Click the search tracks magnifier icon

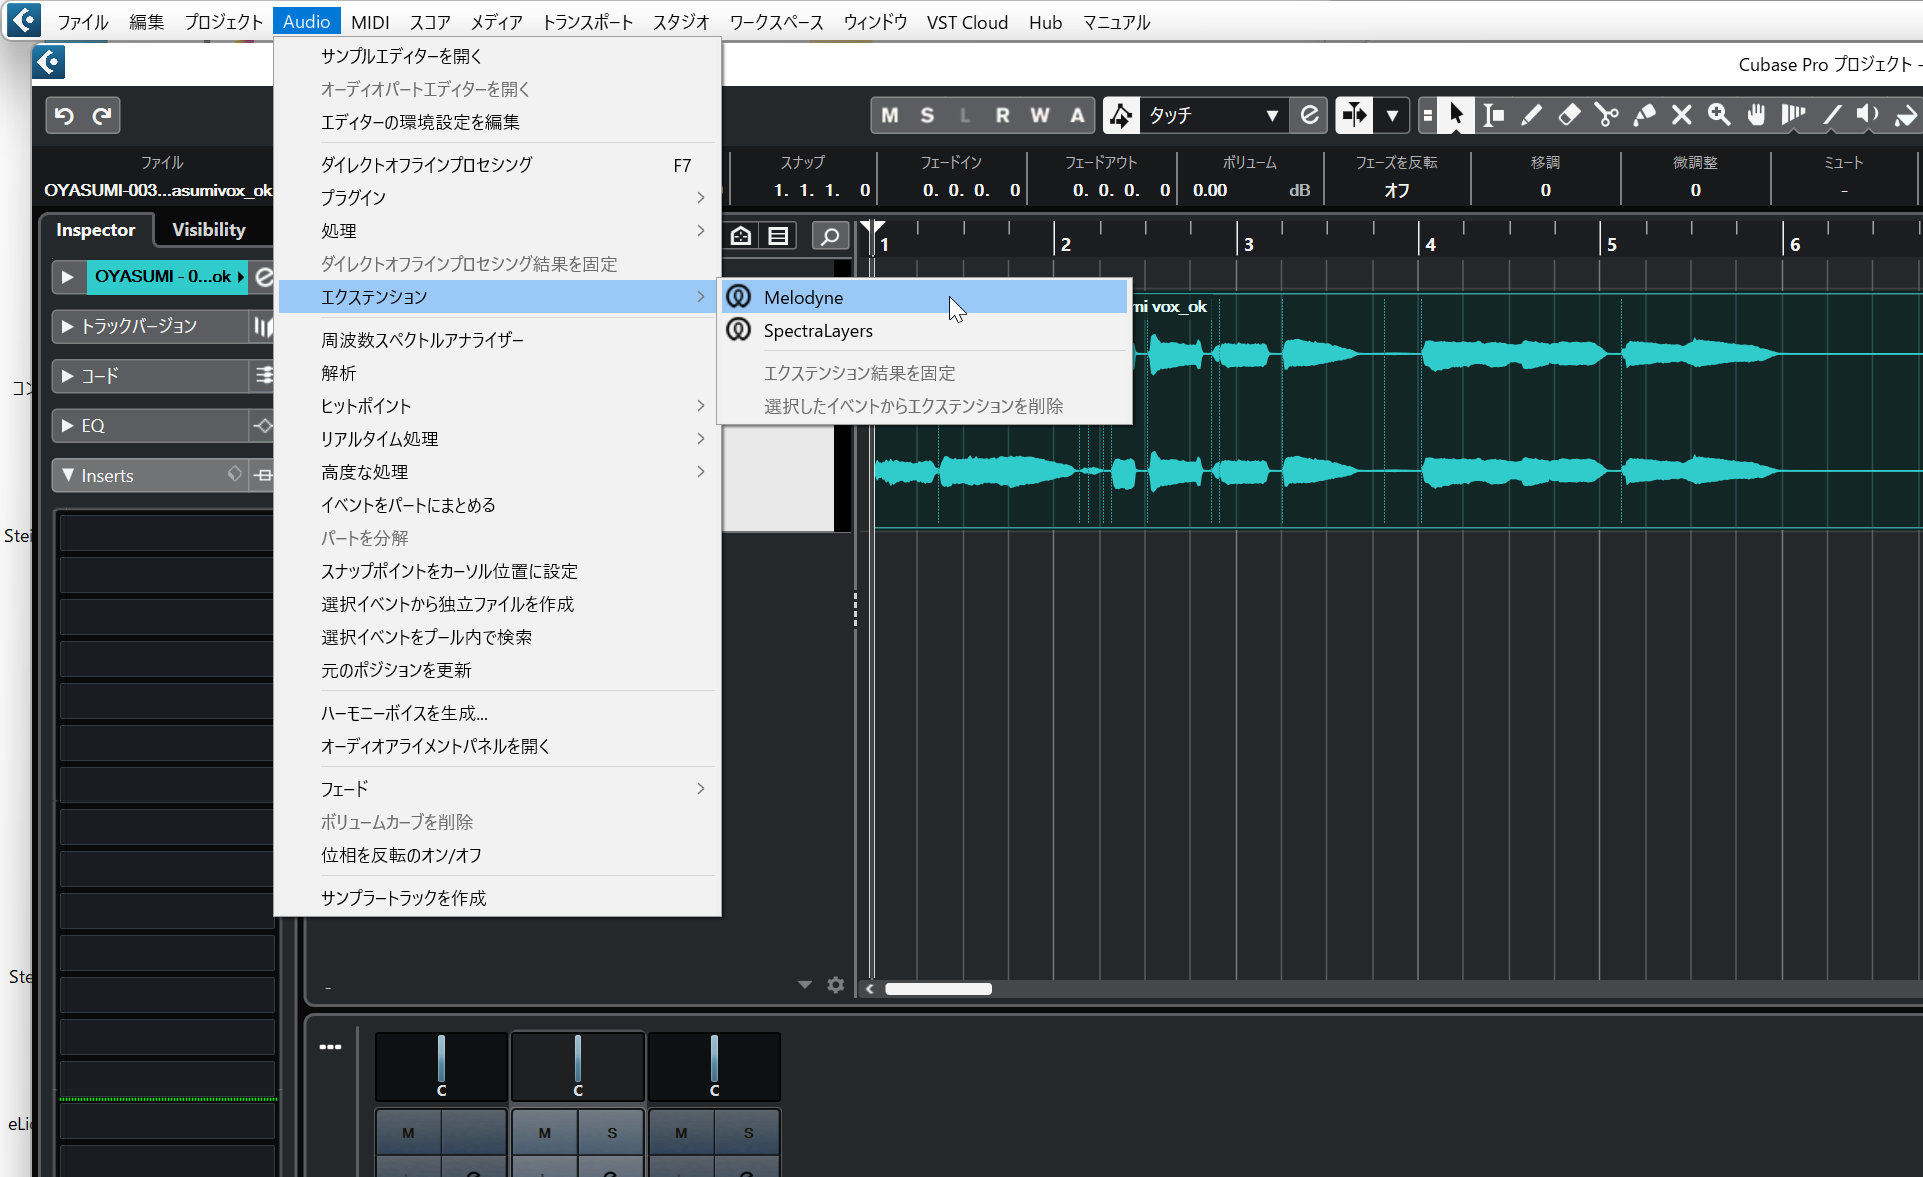pos(829,236)
